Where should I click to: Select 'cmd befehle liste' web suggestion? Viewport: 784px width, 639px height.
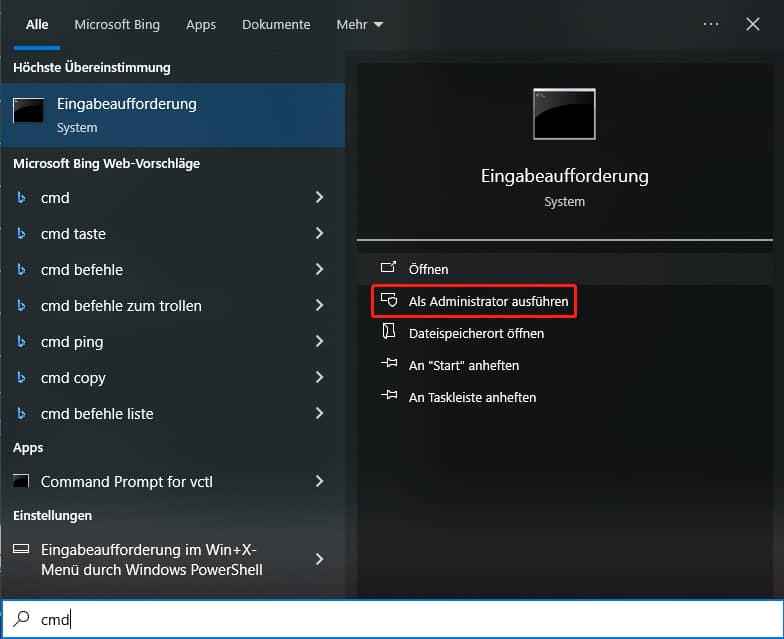173,414
